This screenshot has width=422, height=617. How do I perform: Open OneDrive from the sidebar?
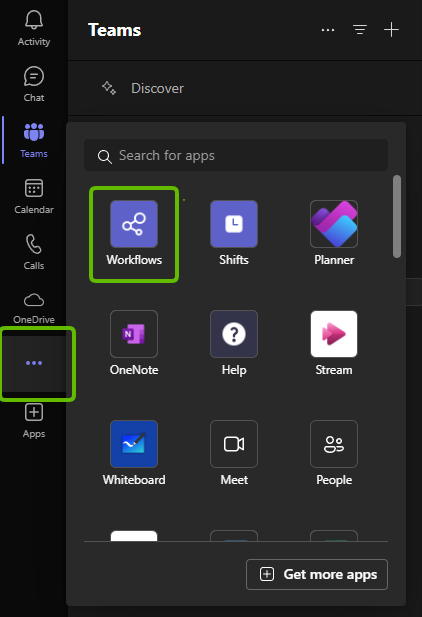[34, 308]
